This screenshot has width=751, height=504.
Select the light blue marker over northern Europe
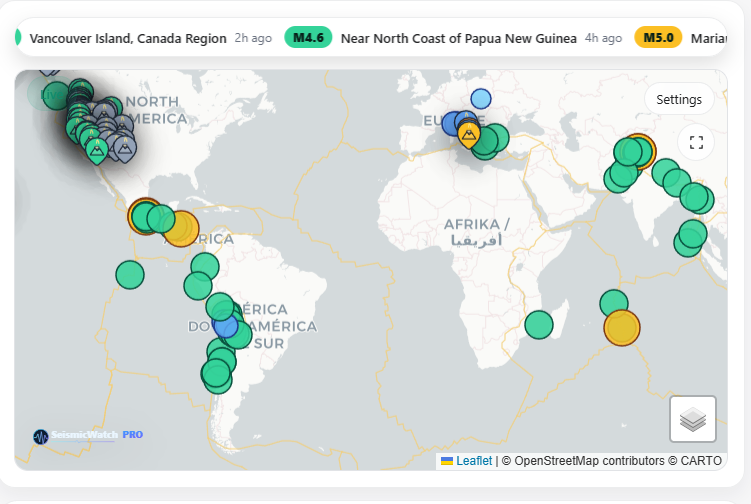(x=481, y=98)
